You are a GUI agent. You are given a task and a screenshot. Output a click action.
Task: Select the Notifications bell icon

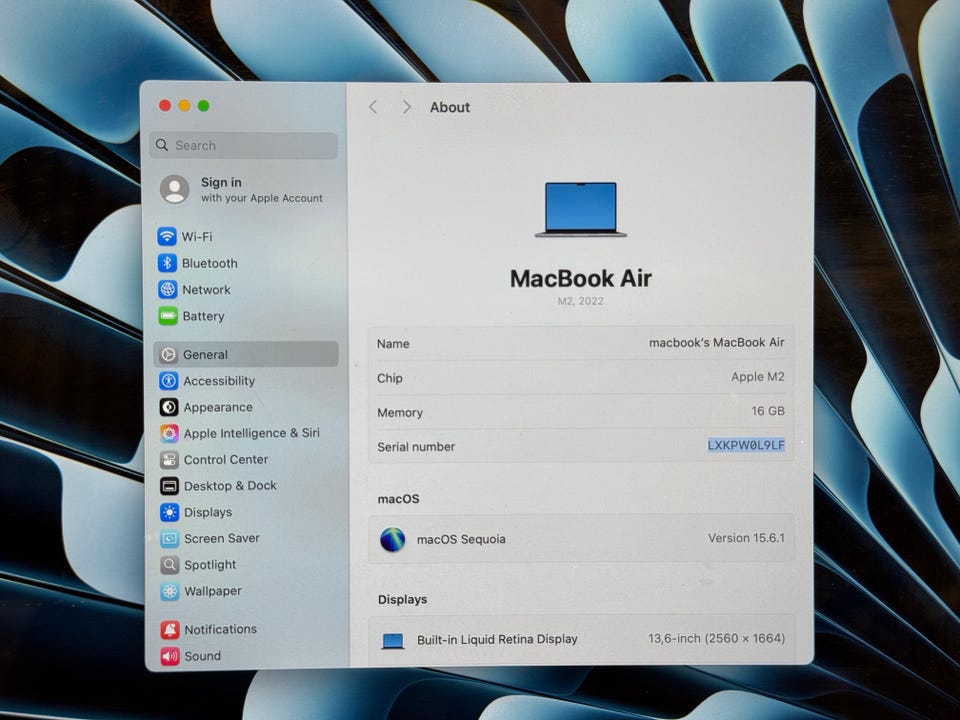170,629
